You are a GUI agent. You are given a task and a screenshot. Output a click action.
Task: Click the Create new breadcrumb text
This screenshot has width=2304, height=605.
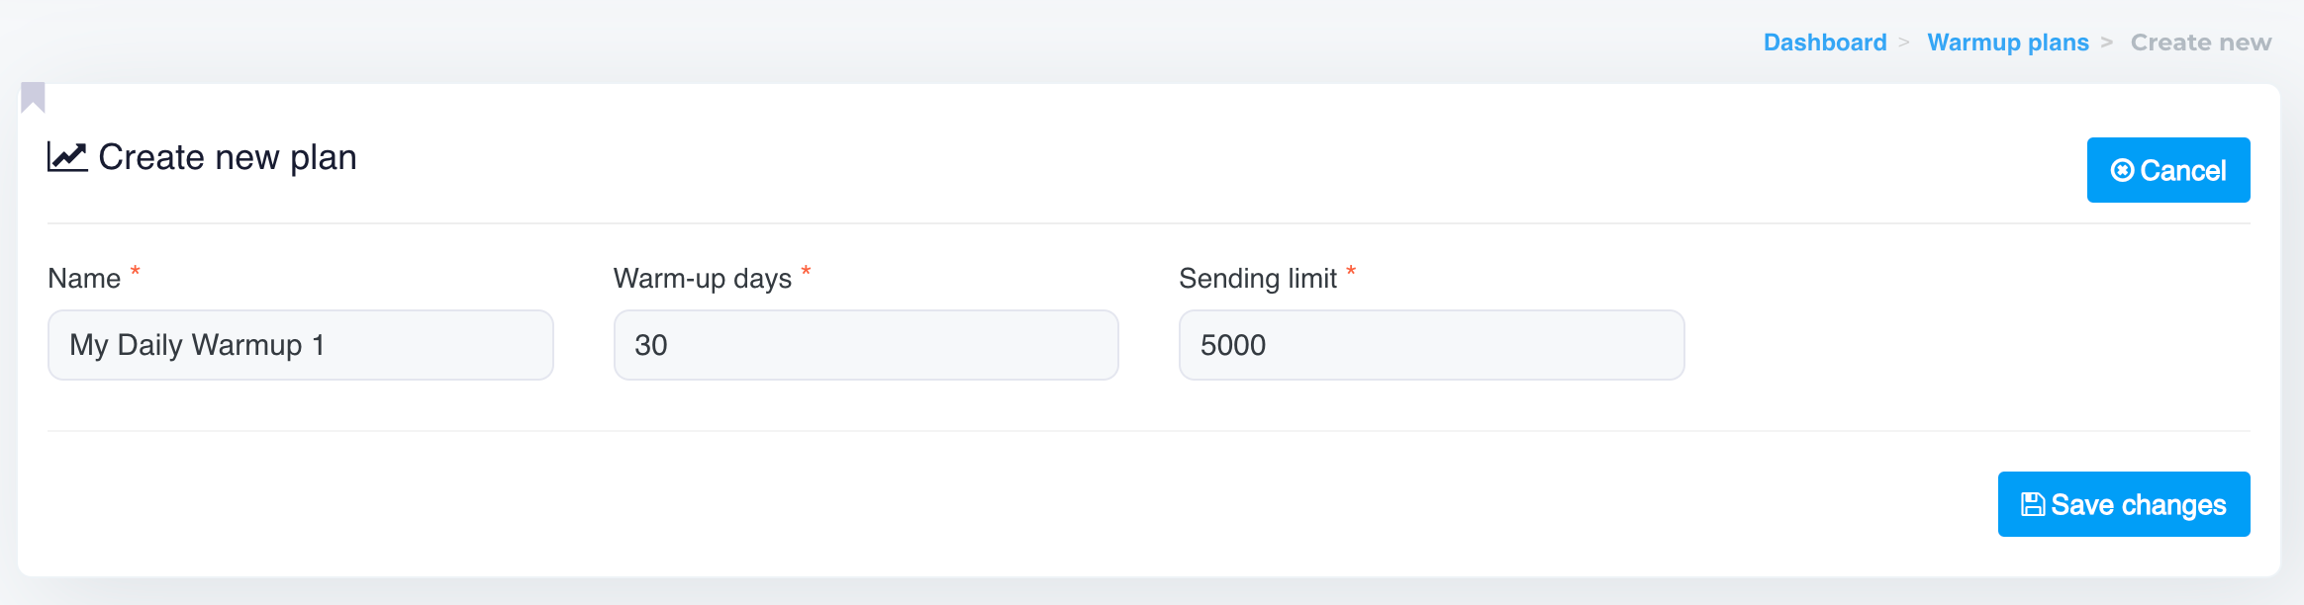2200,43
